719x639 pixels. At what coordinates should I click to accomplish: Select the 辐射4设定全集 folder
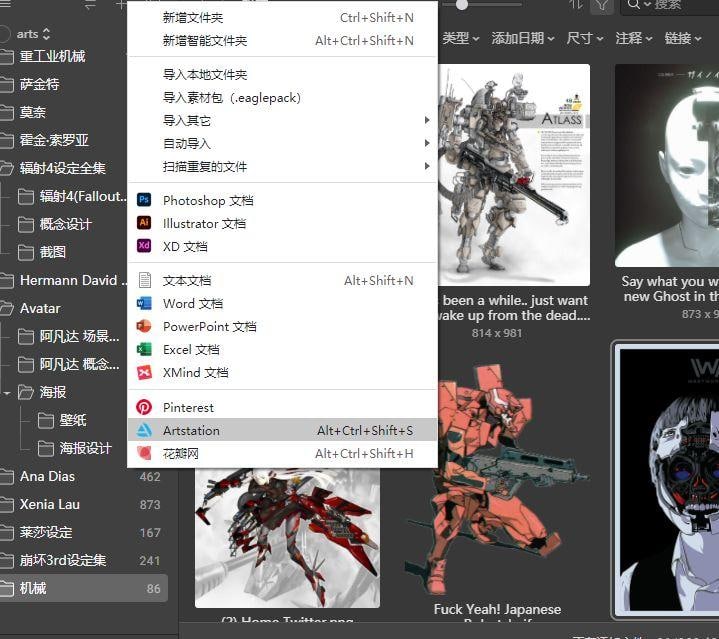pyautogui.click(x=63, y=168)
